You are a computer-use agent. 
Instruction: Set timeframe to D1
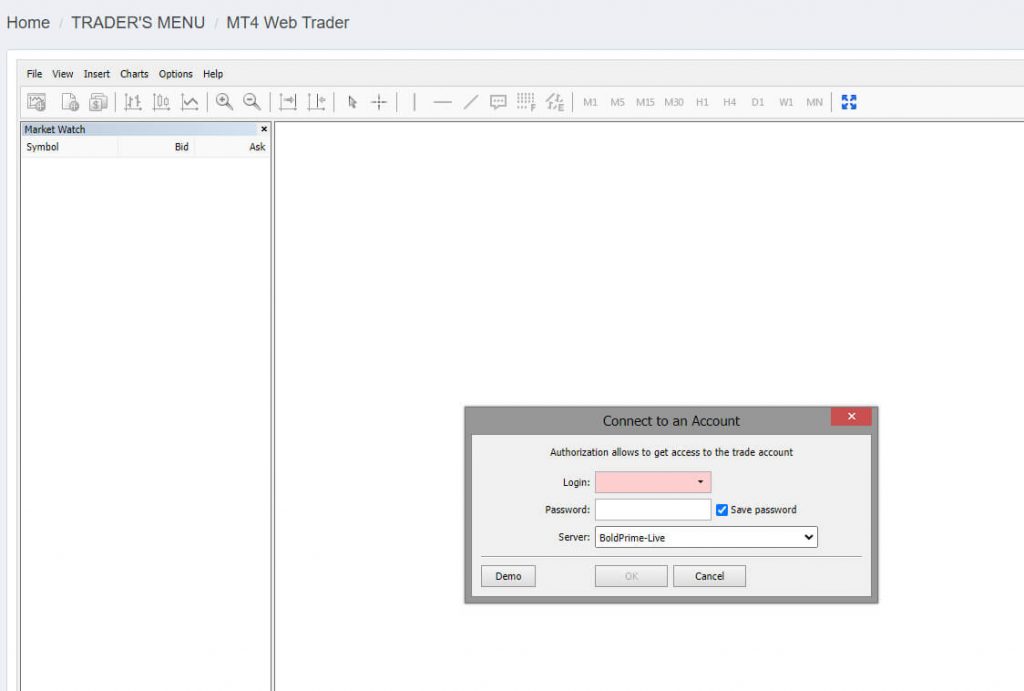point(758,102)
